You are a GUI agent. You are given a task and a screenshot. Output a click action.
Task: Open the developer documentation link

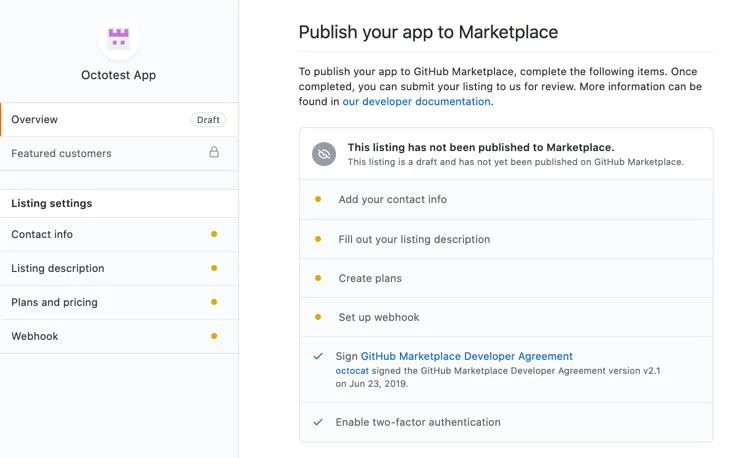(417, 101)
